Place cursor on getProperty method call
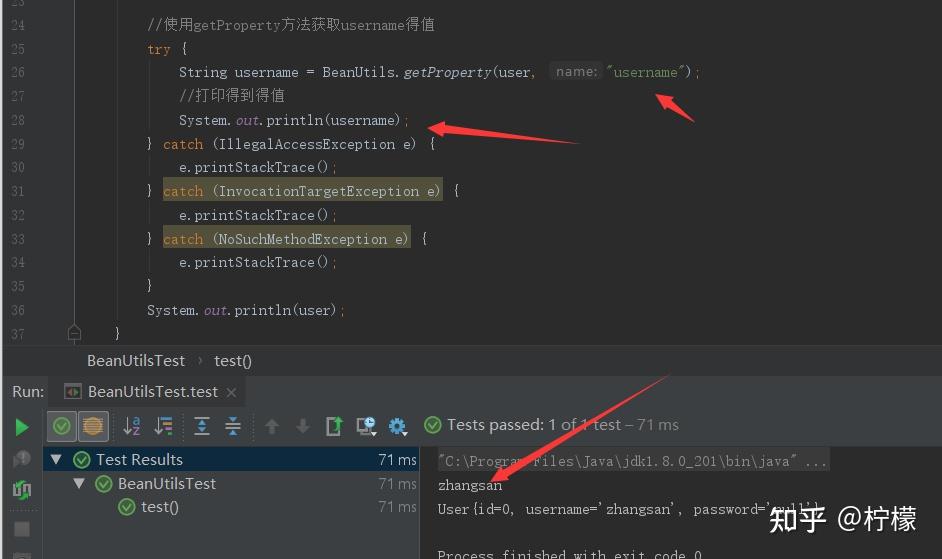The height and width of the screenshot is (559, 942). coord(448,72)
